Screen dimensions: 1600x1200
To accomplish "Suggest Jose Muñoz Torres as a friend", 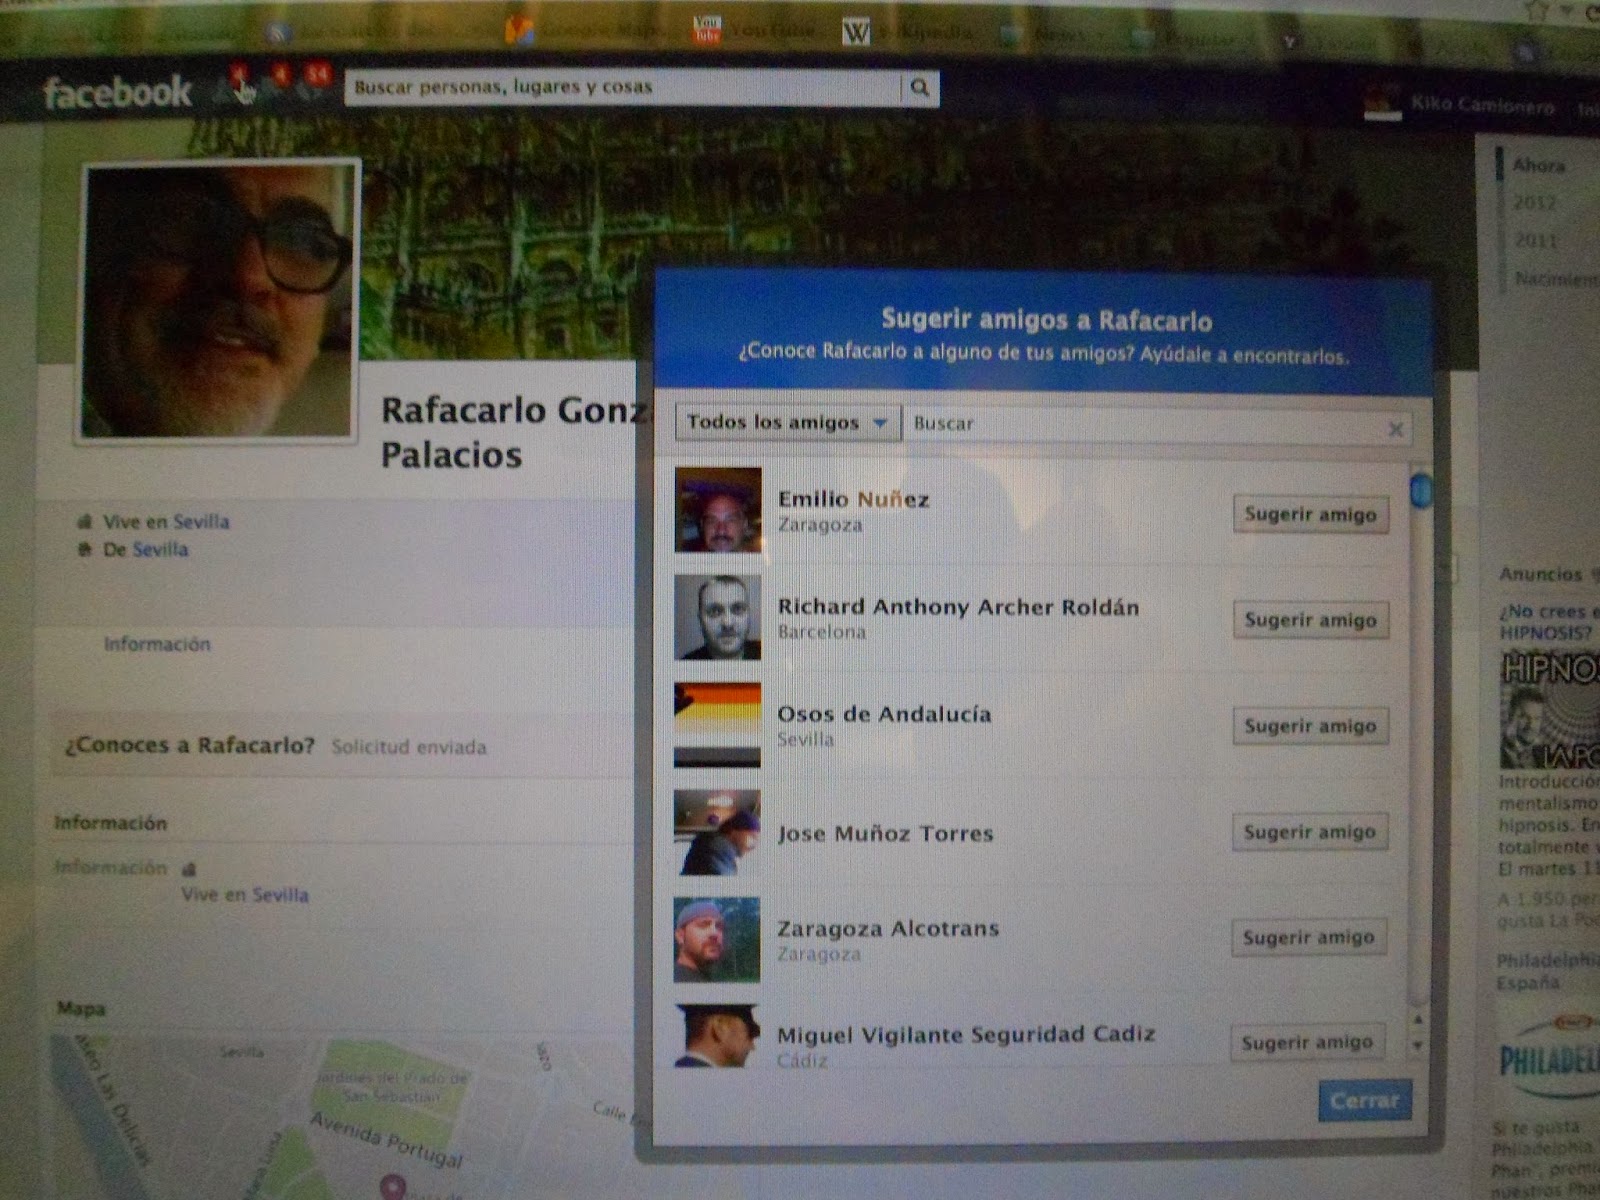I will pos(1309,832).
